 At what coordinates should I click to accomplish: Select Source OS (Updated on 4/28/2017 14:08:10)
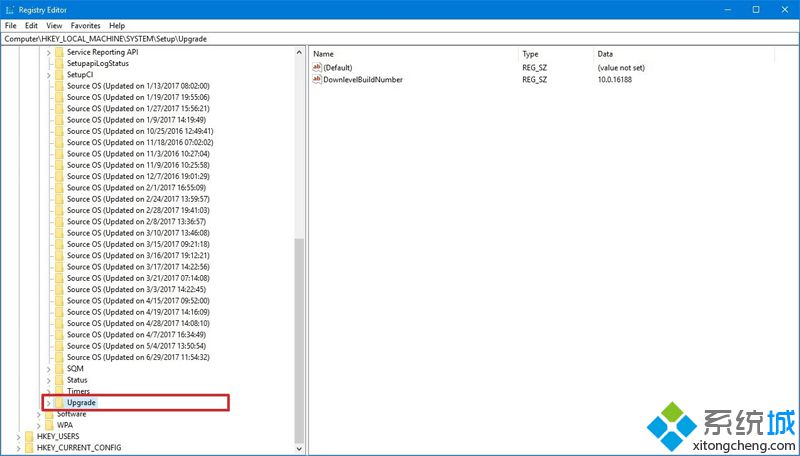click(x=138, y=323)
